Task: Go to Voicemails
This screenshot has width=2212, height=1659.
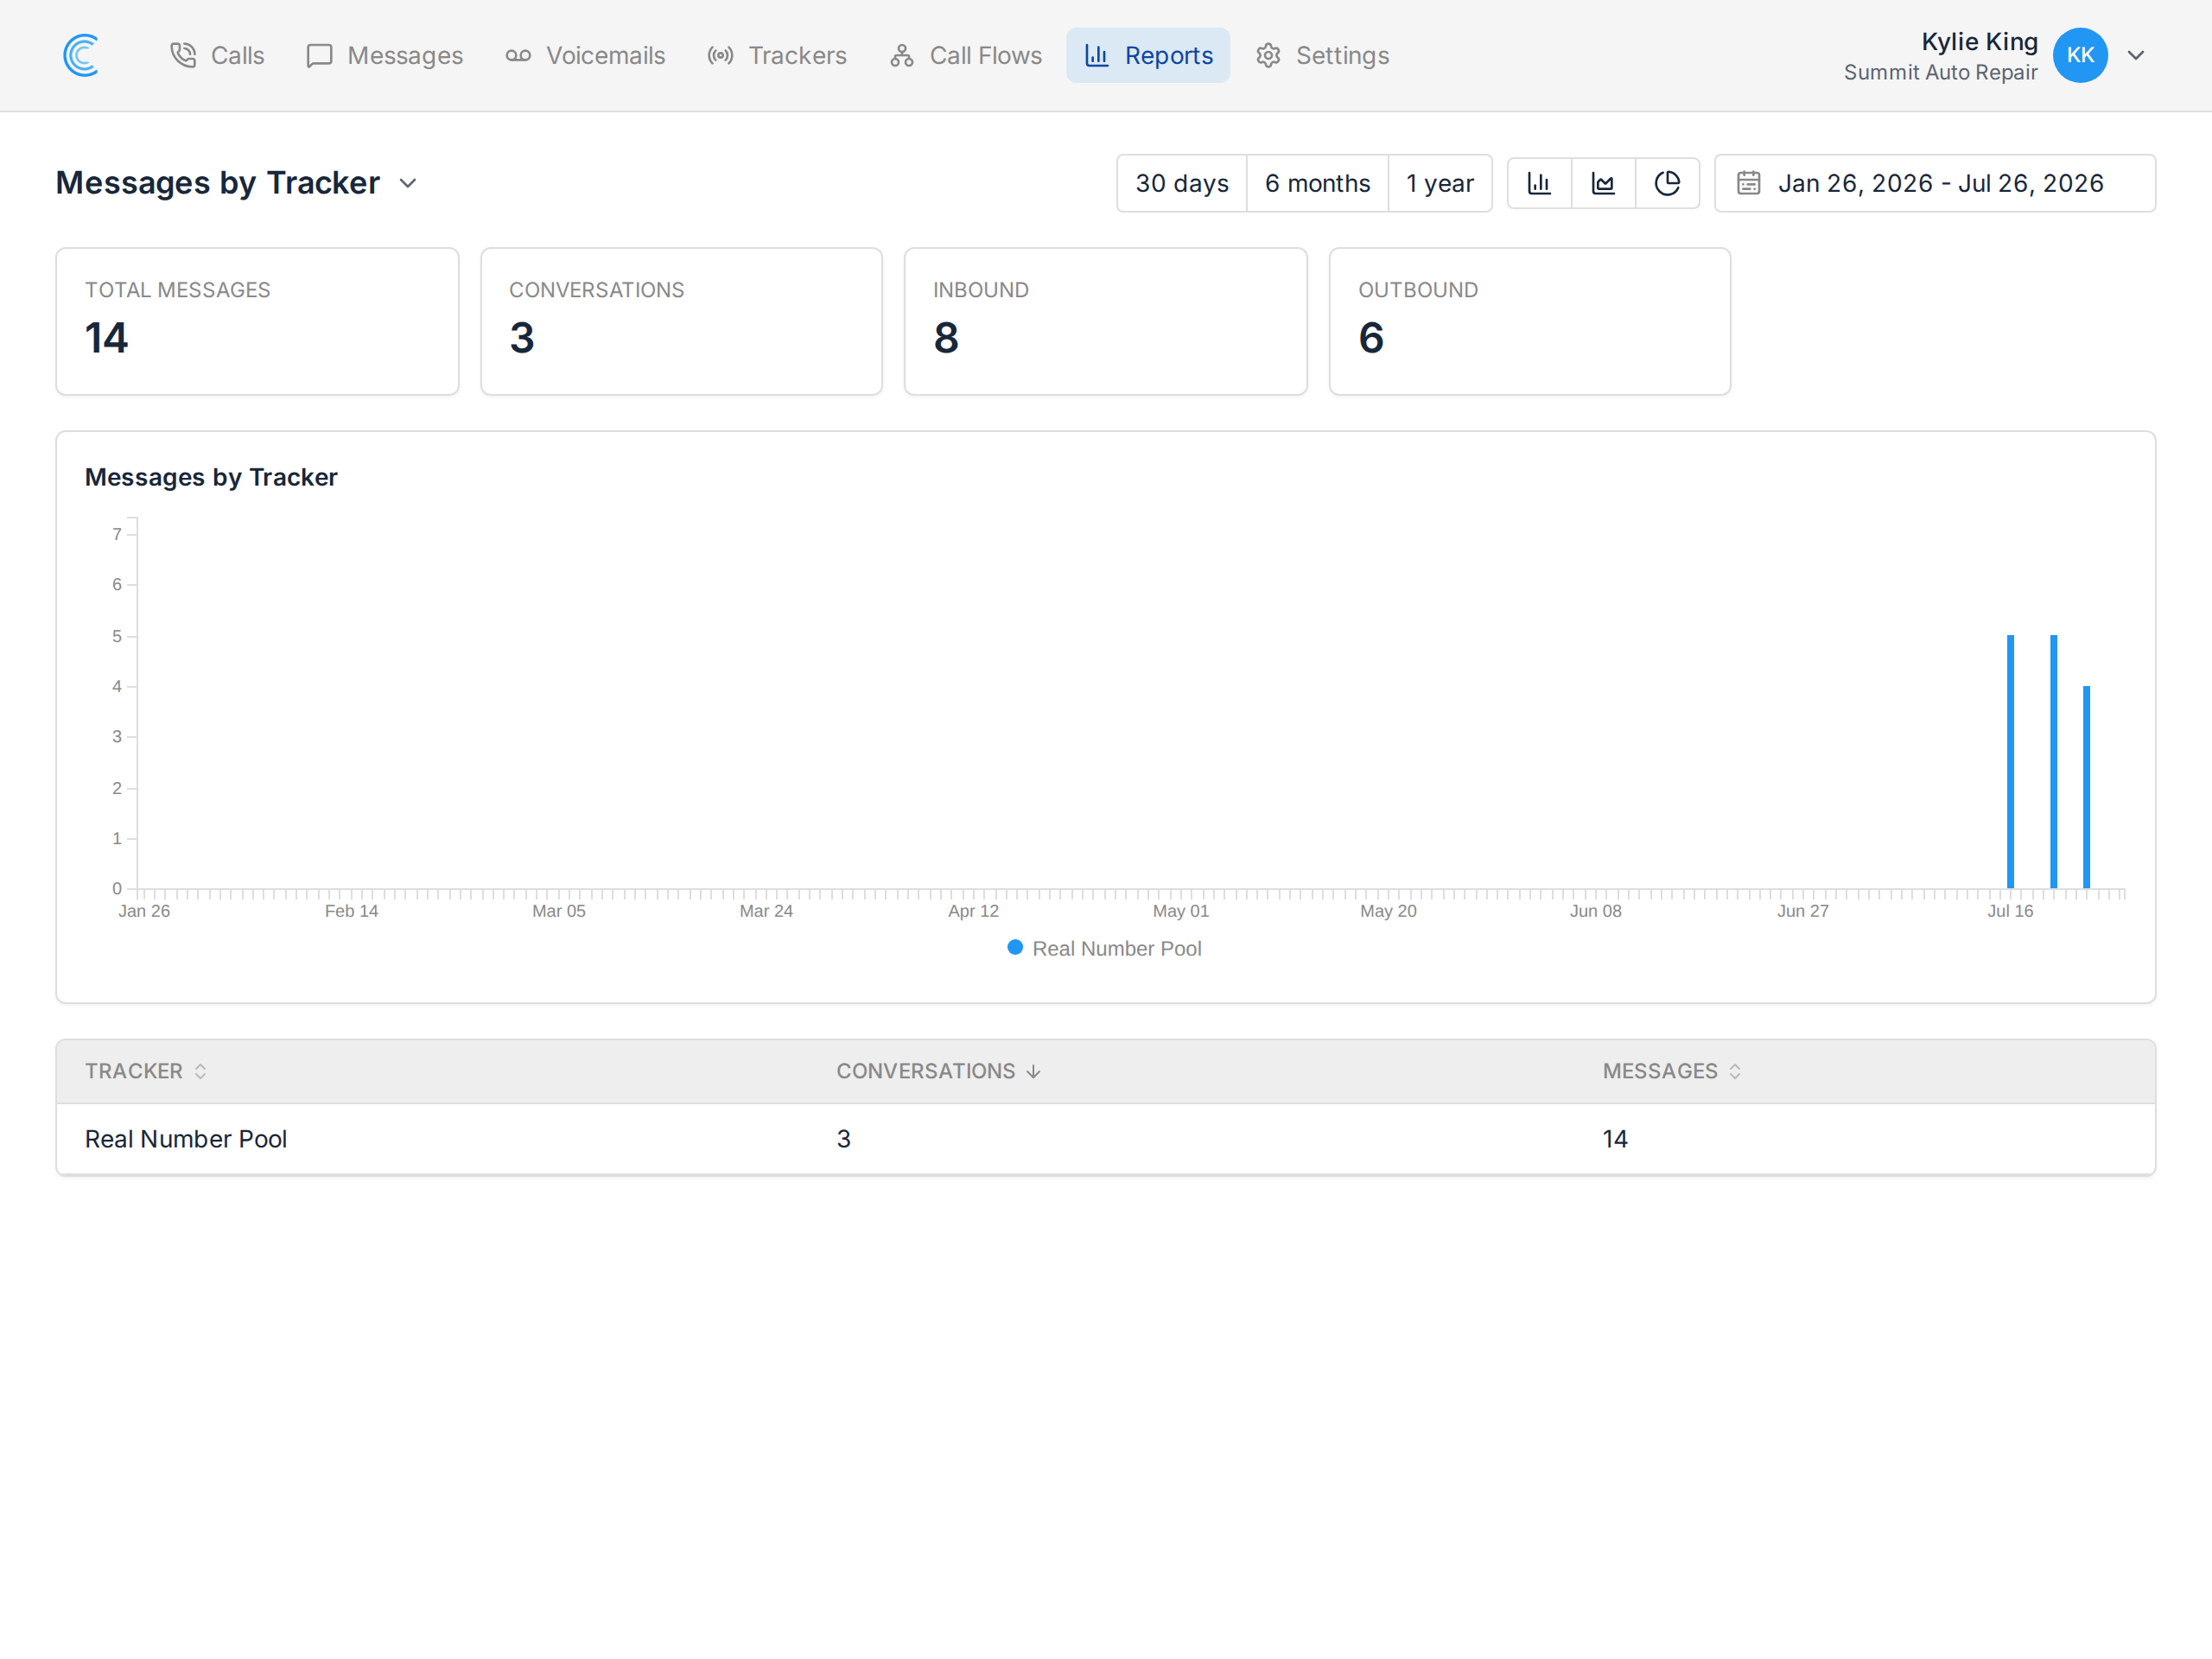Action: coord(586,55)
